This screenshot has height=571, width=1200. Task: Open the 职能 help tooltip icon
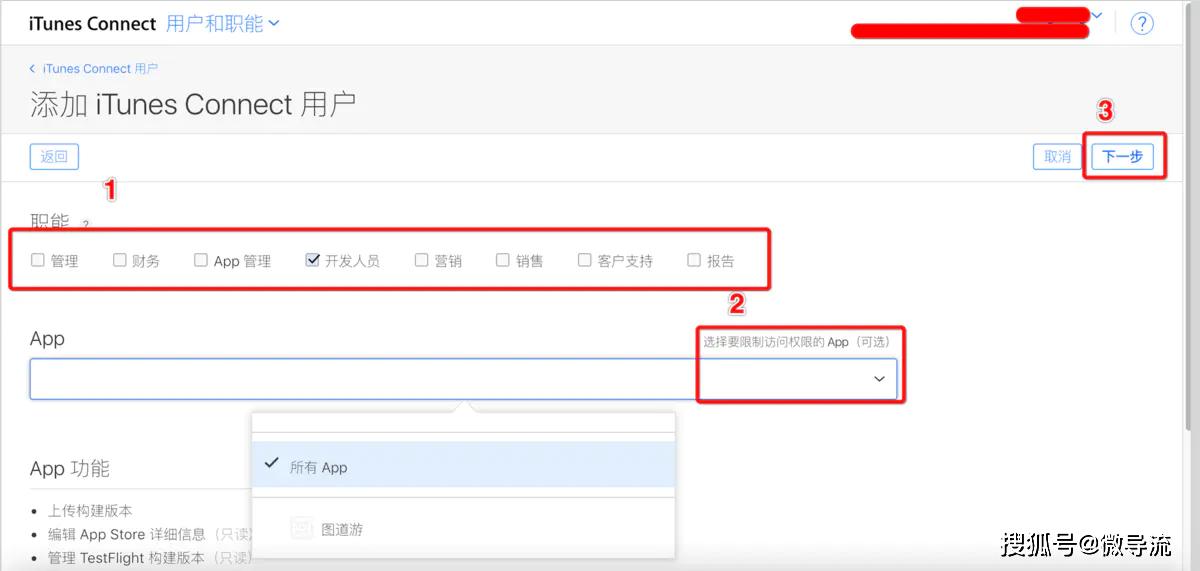(86, 224)
